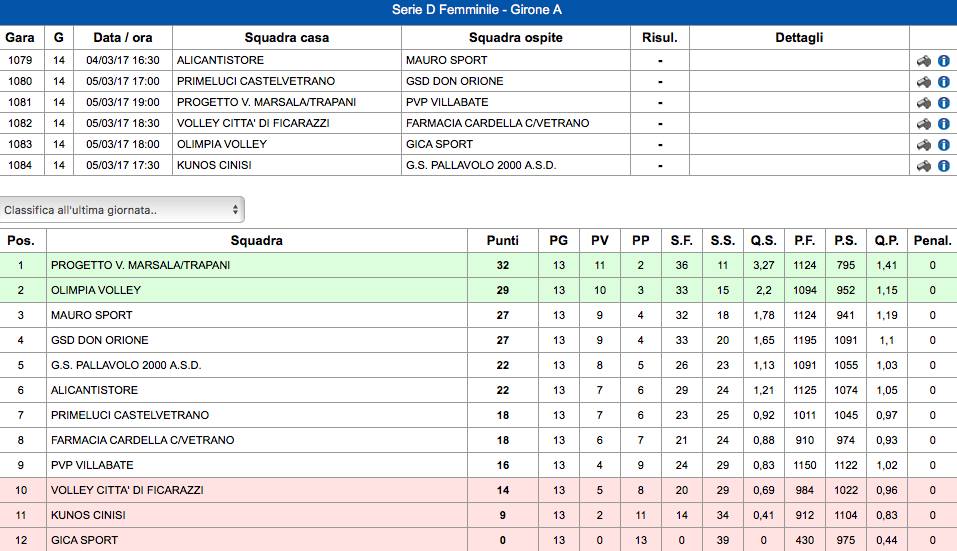
Task: Click whistle icon for match 1082
Action: [924, 123]
